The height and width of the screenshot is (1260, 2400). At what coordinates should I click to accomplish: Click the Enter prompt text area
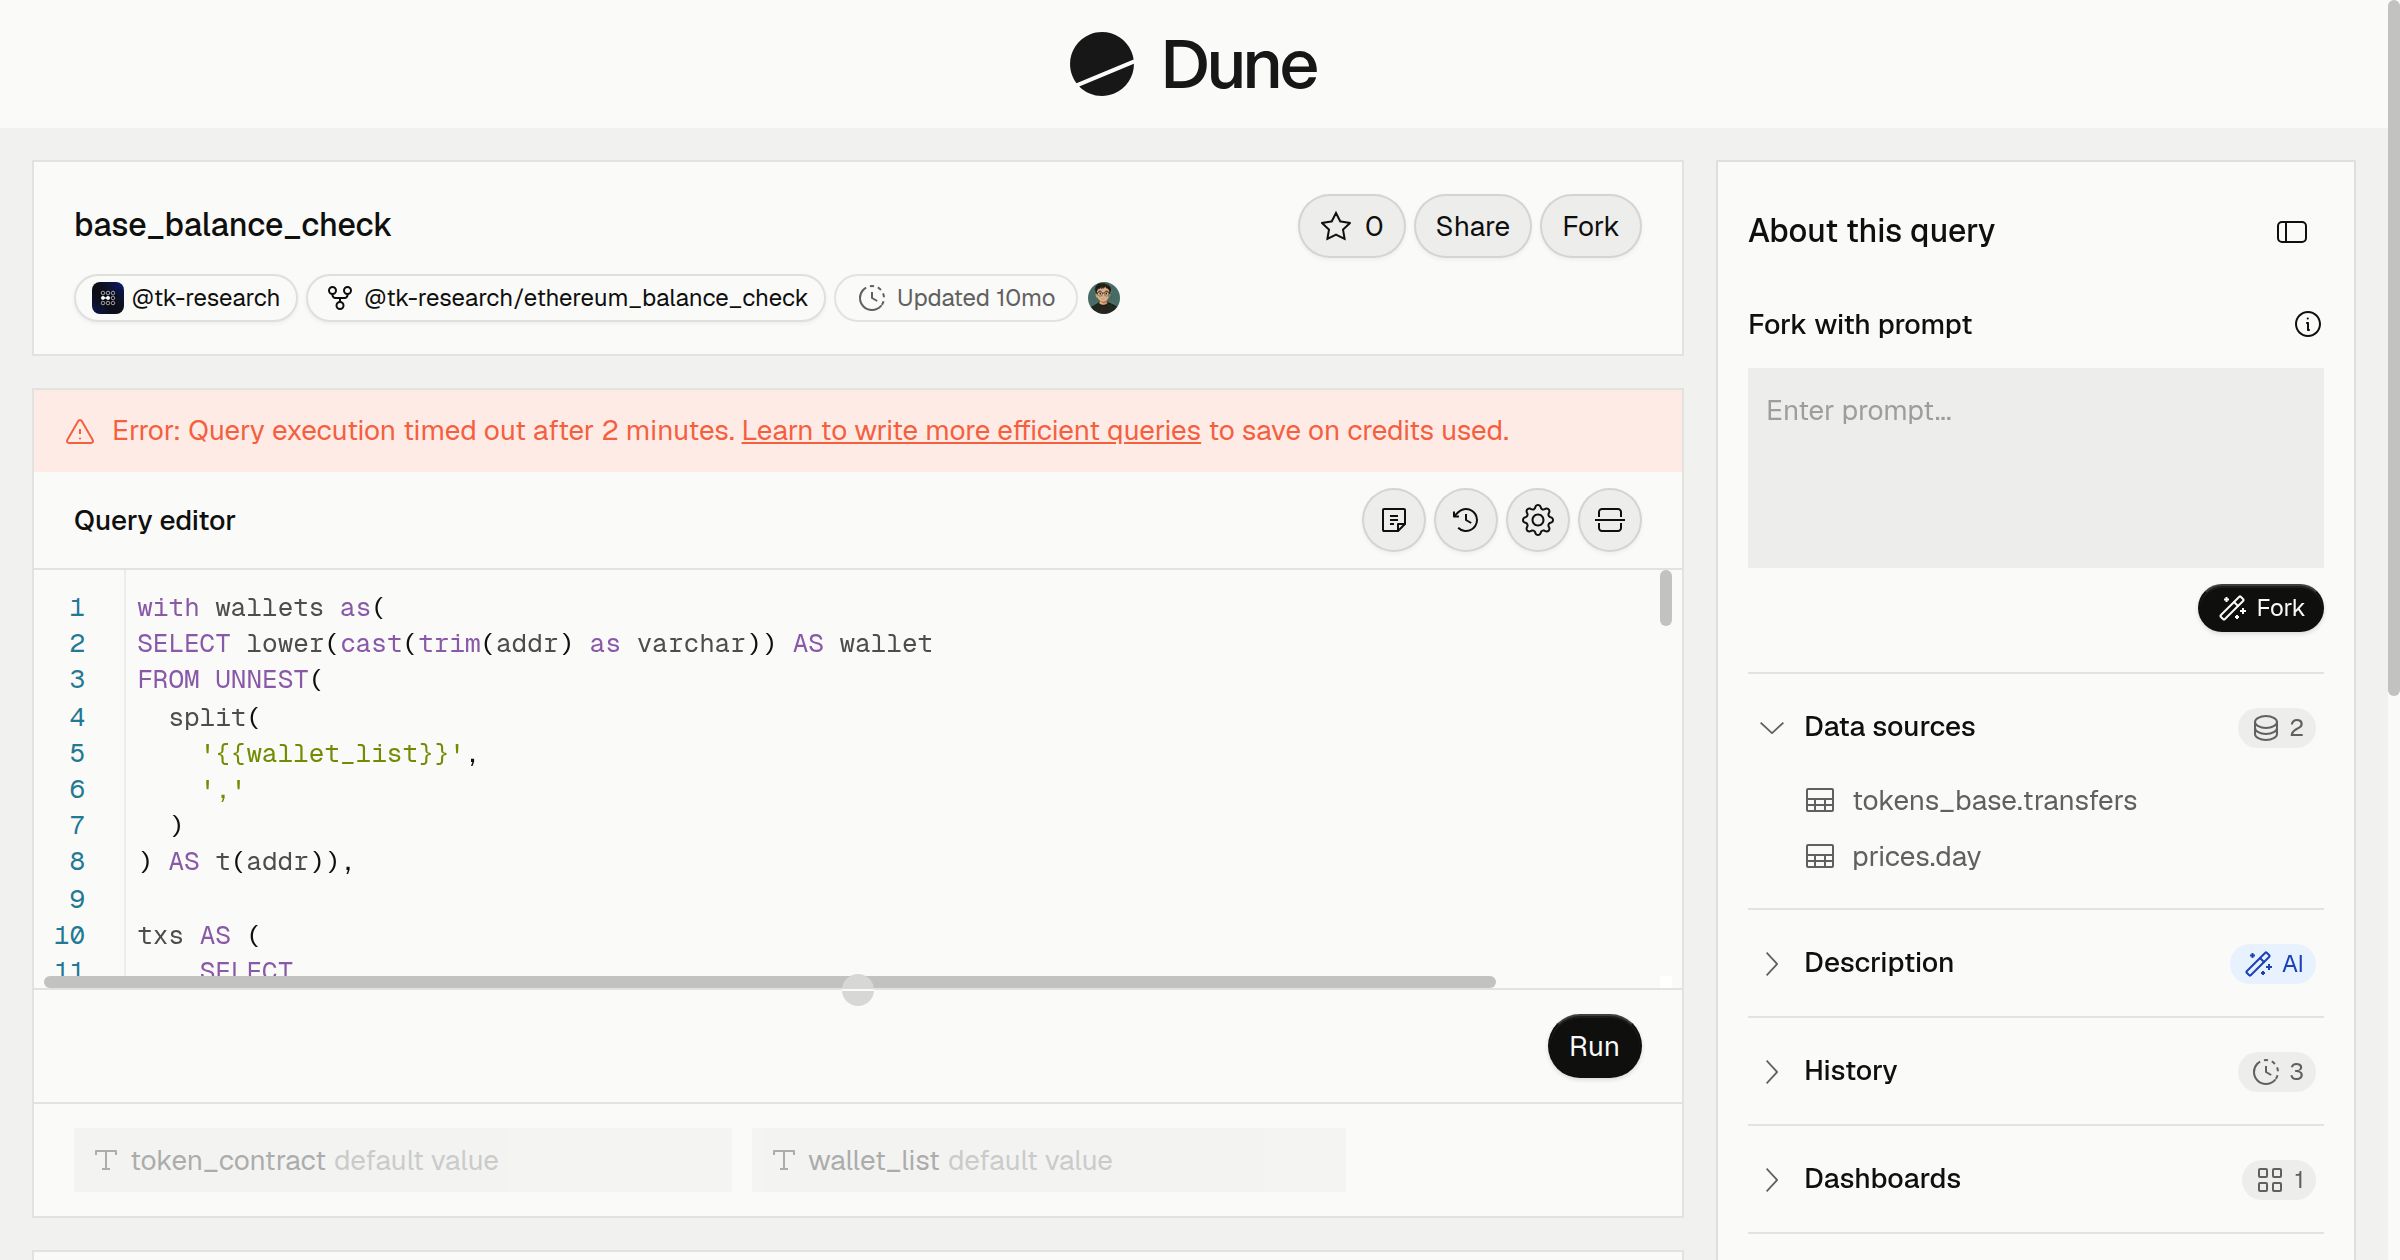tap(2036, 468)
